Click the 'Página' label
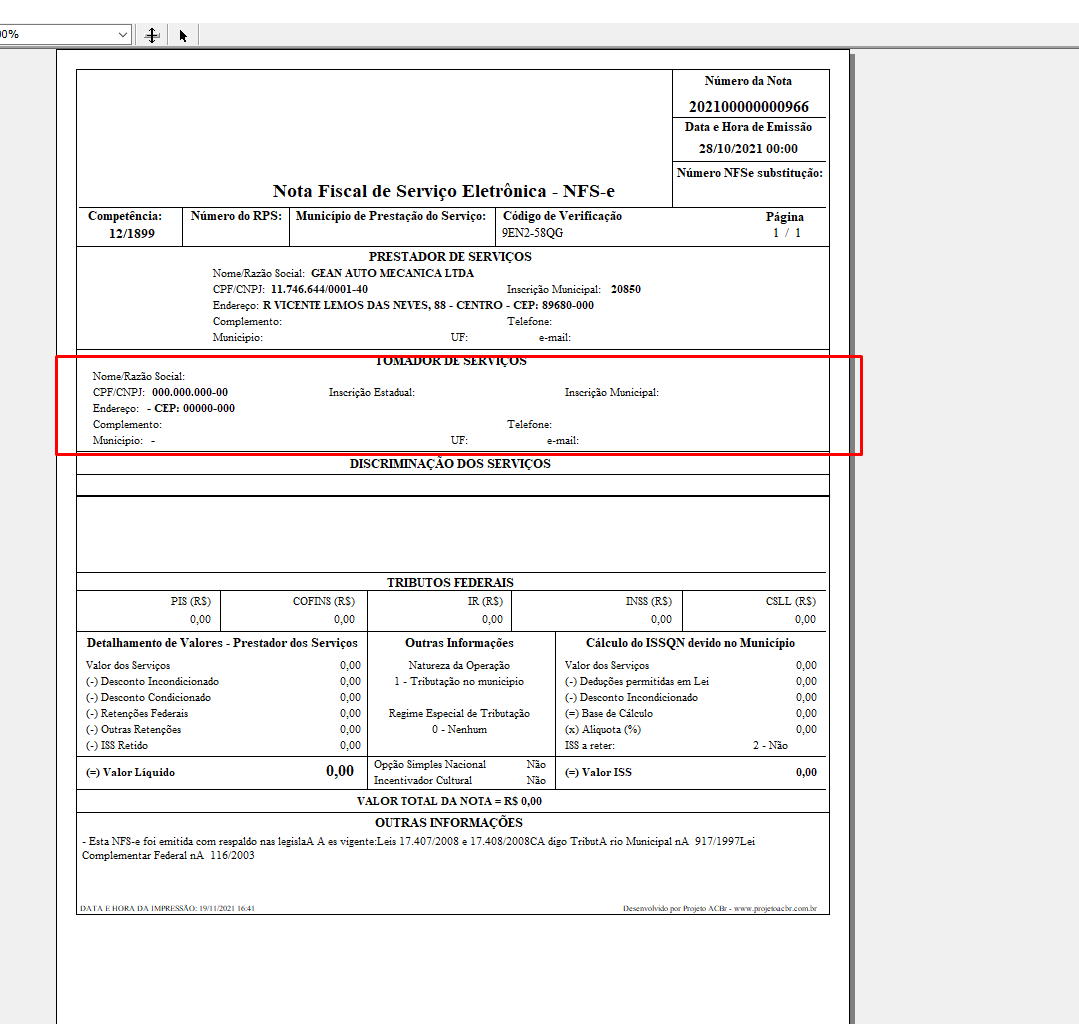Image resolution: width=1079 pixels, height=1024 pixels. click(784, 217)
